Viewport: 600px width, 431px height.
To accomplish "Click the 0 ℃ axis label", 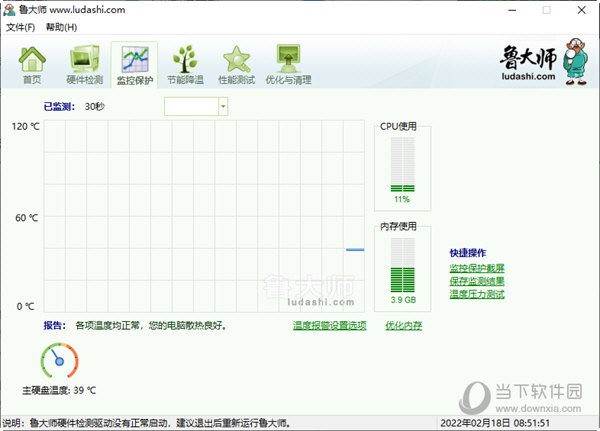I will pos(25,306).
